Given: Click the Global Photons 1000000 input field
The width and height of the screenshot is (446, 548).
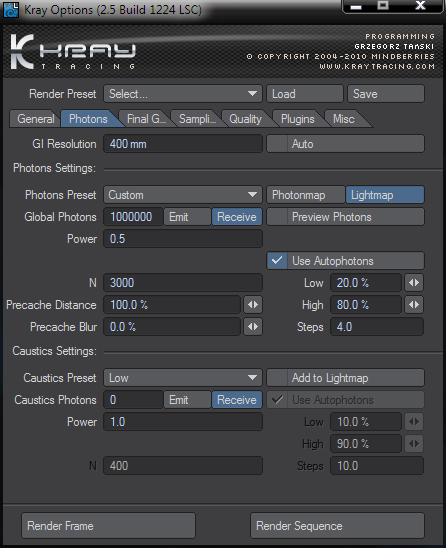Looking at the screenshot, I should tap(133, 217).
